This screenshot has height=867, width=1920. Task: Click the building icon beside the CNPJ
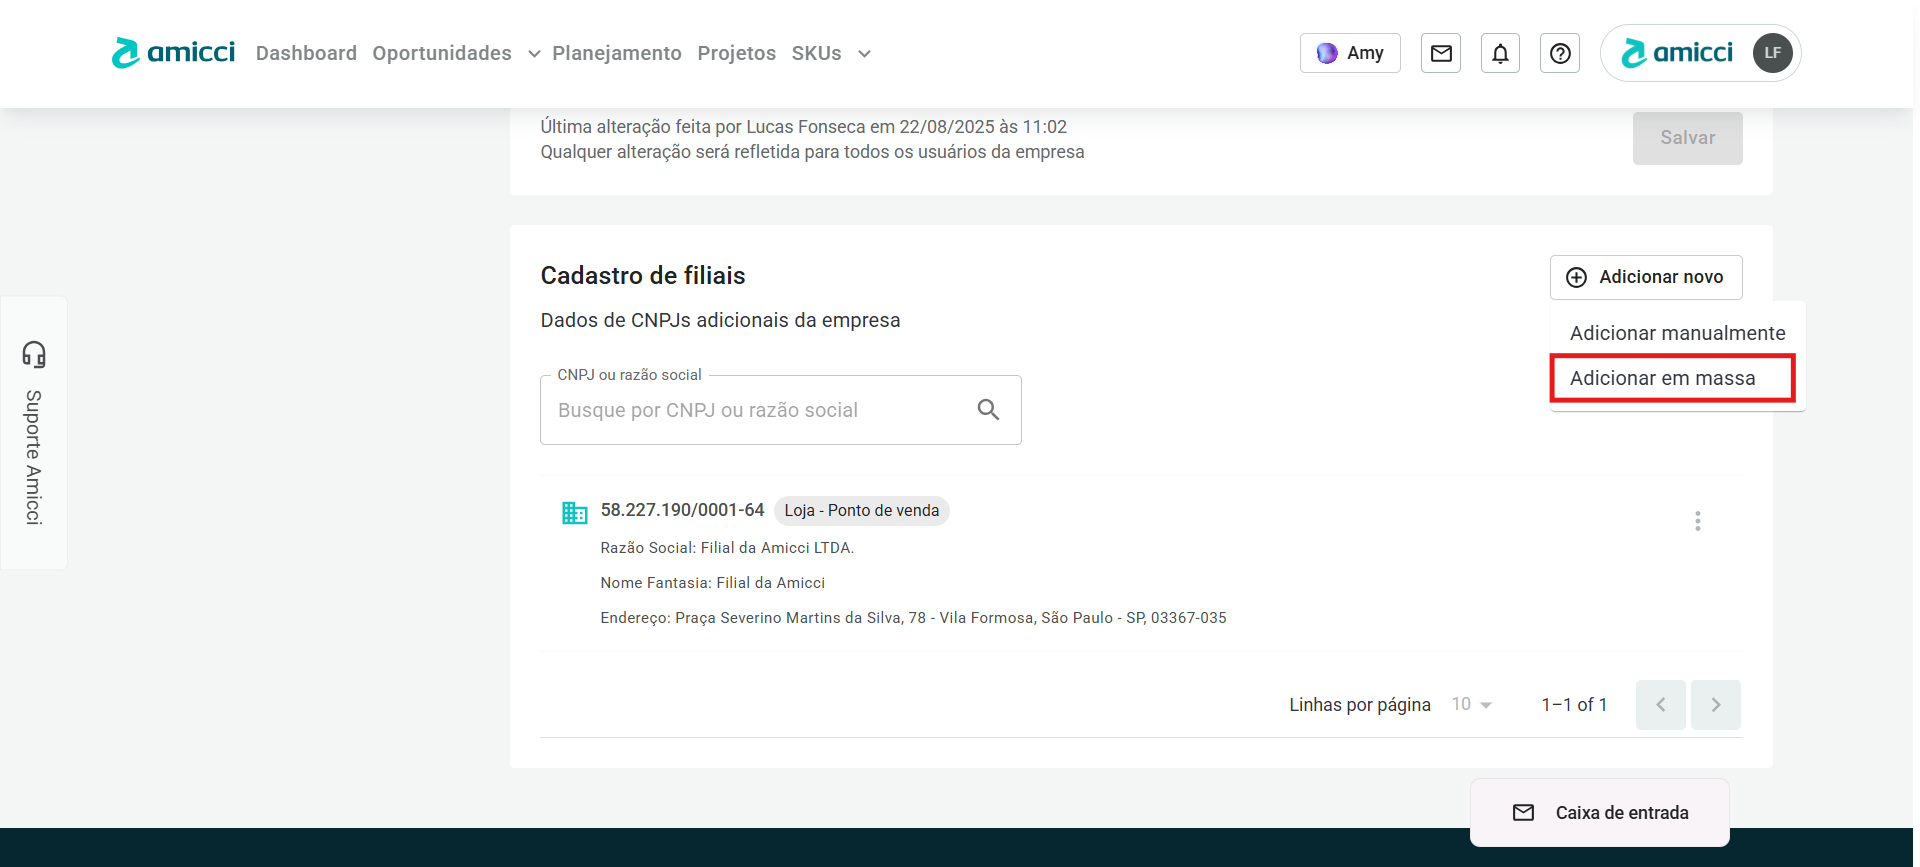pyautogui.click(x=574, y=513)
